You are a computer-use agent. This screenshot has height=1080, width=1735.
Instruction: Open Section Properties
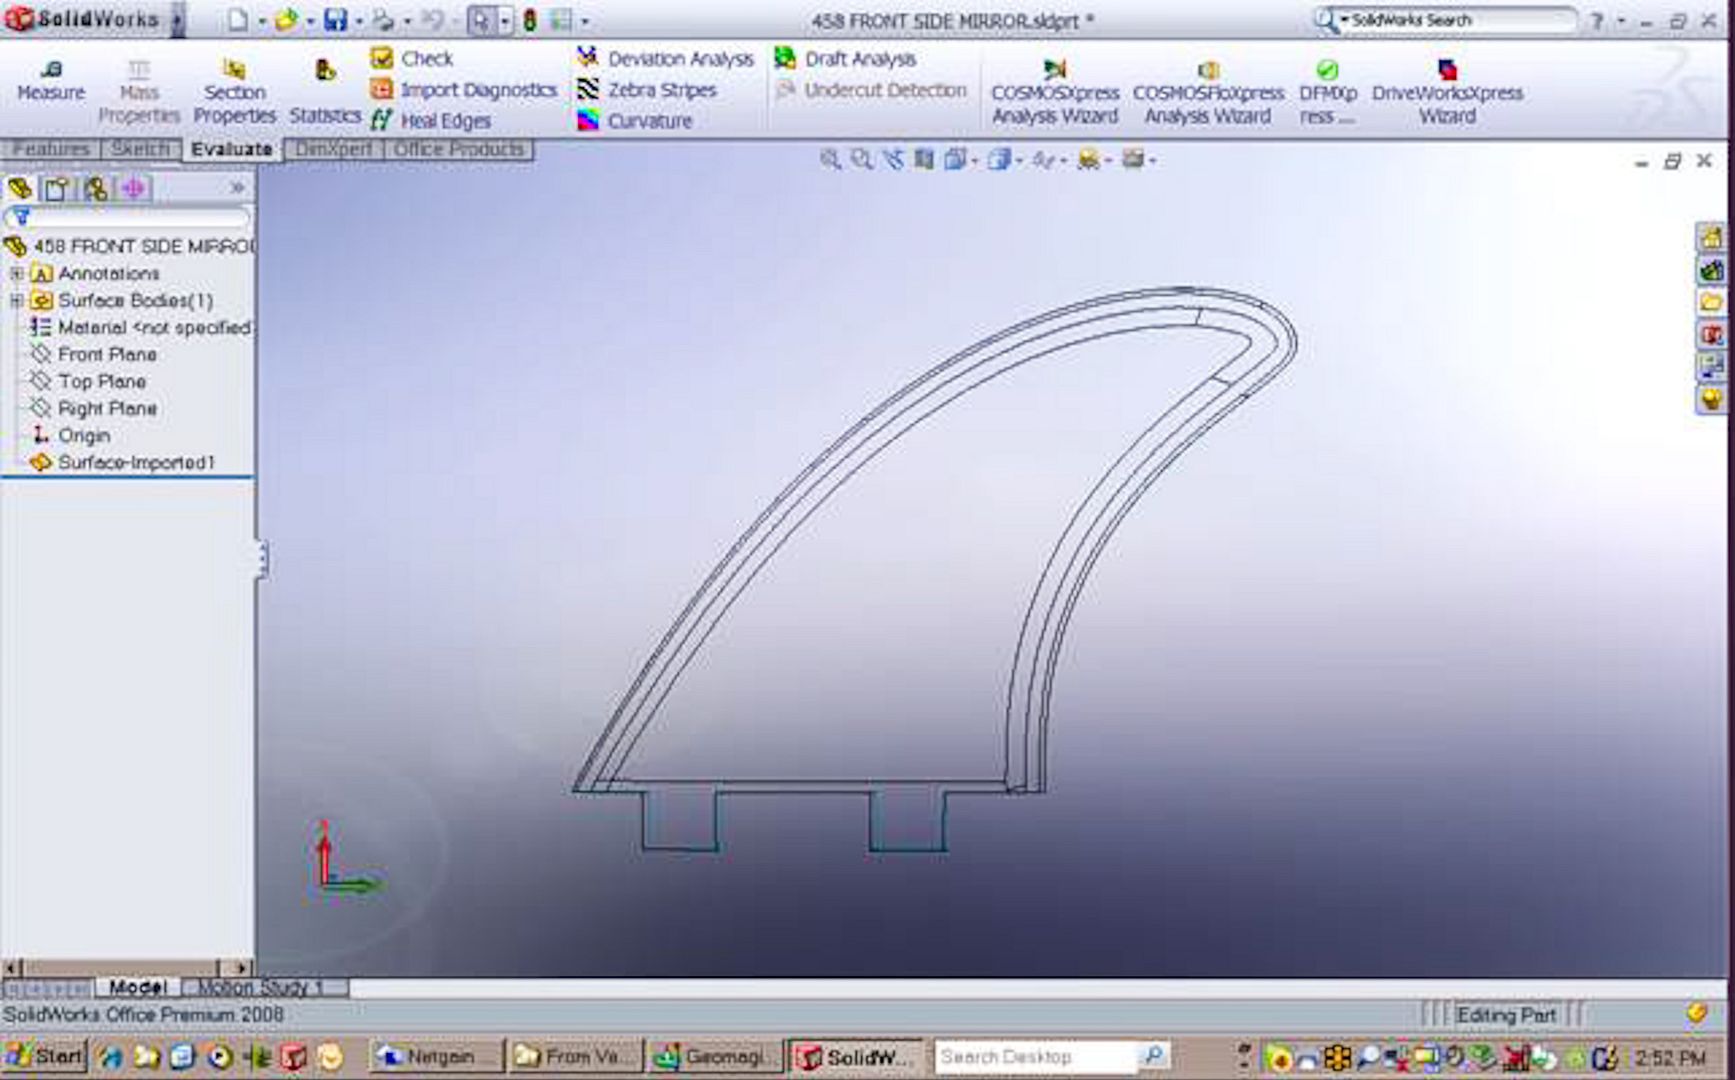click(234, 92)
